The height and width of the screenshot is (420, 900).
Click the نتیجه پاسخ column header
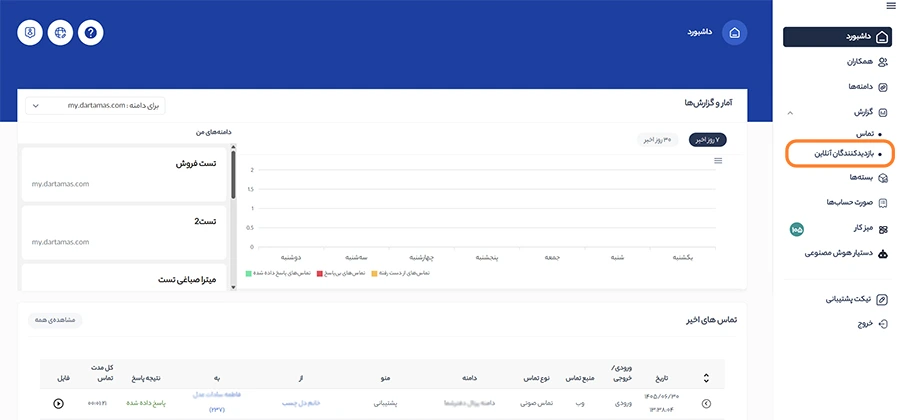tap(144, 378)
